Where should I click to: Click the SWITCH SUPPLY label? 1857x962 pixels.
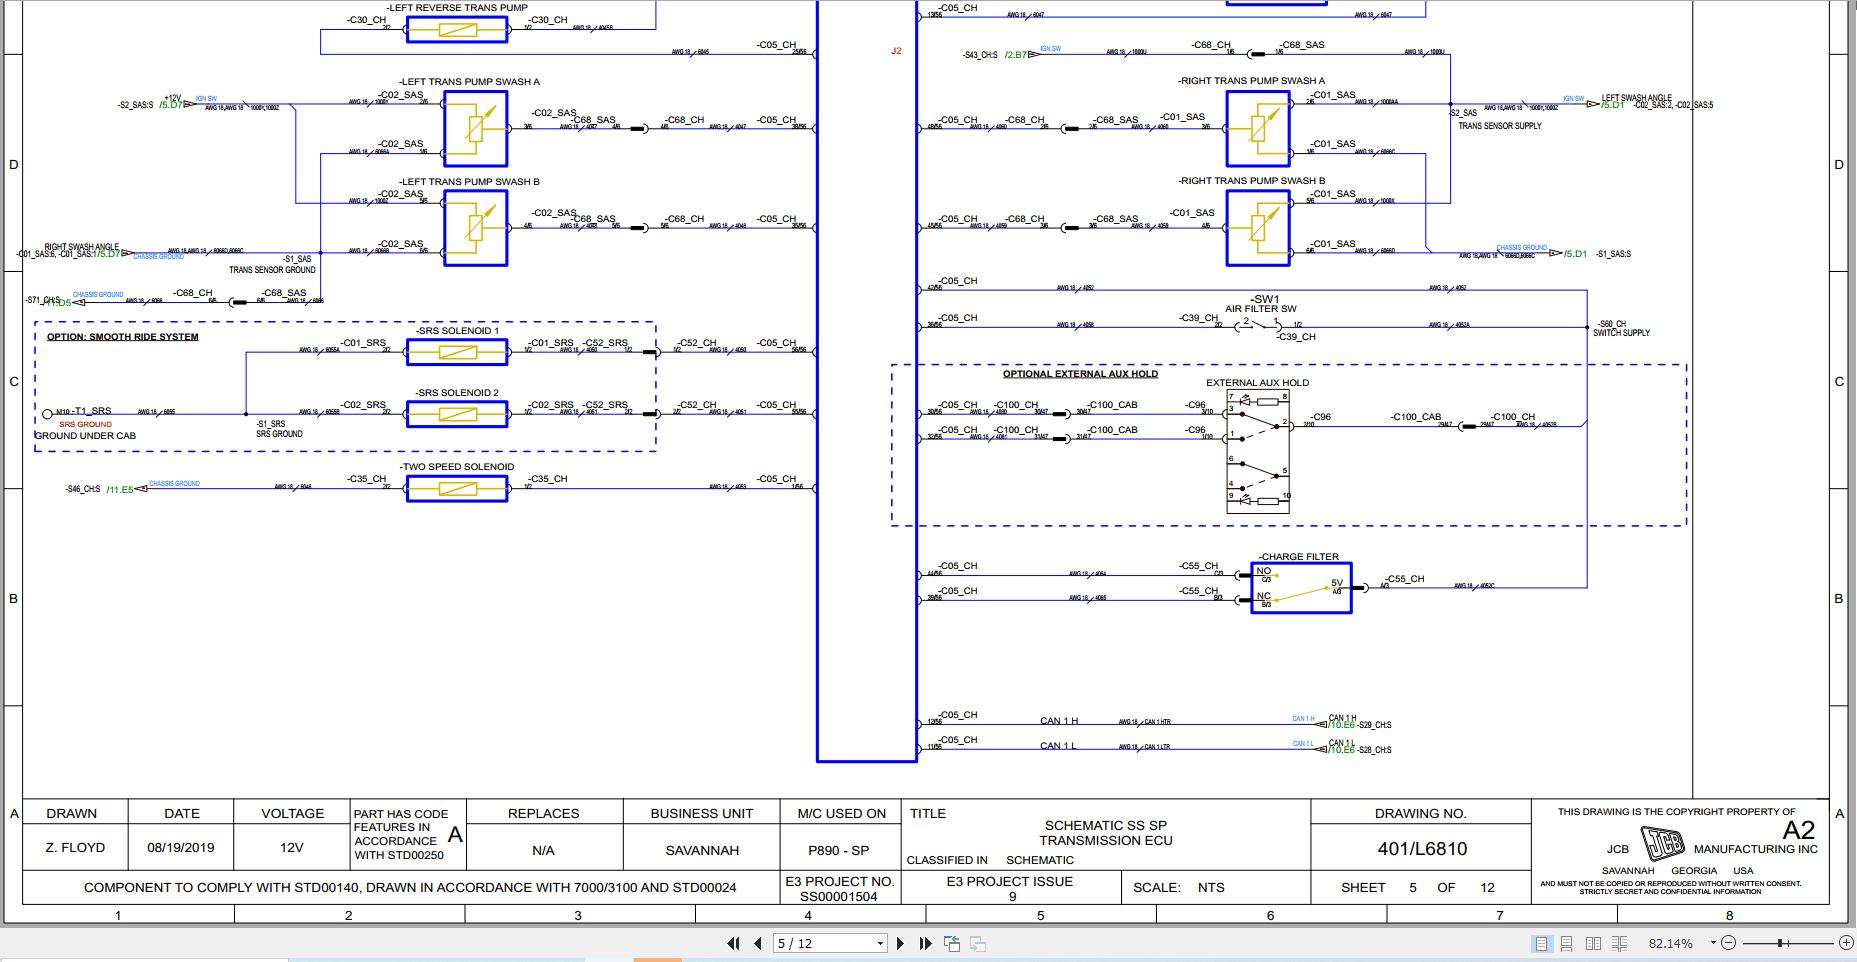[x=1621, y=333]
